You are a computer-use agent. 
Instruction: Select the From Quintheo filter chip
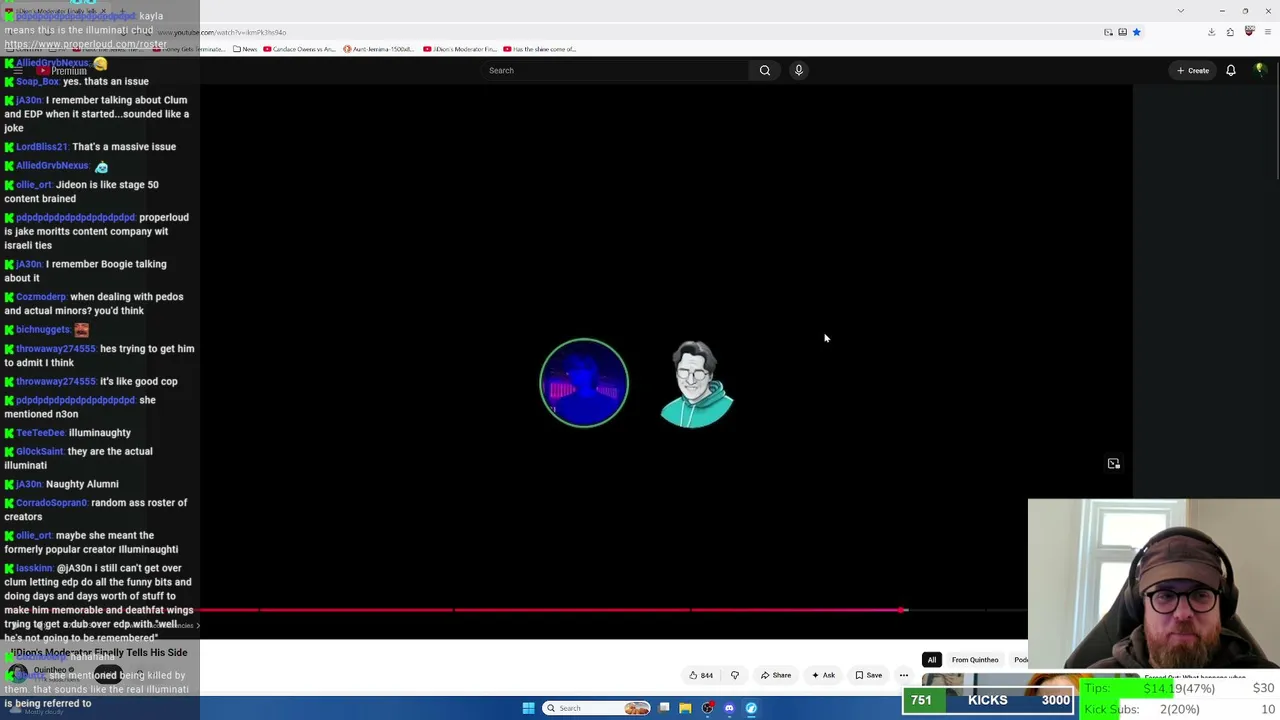pyautogui.click(x=975, y=660)
